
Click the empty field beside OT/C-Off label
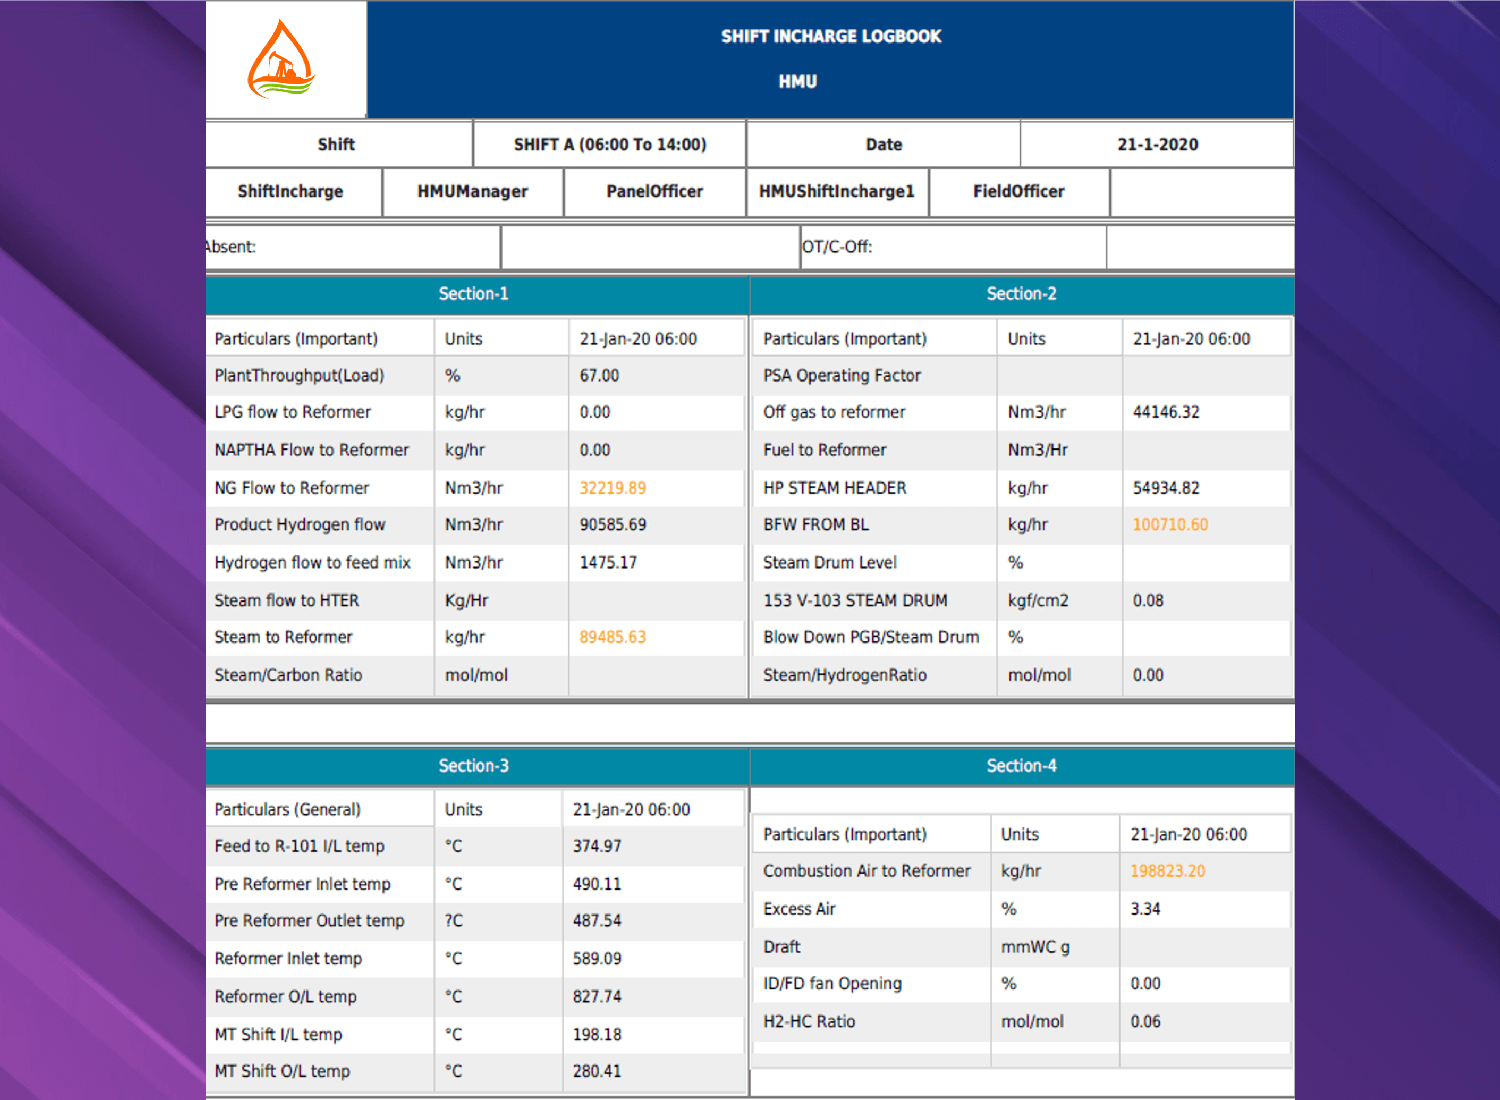(1200, 247)
